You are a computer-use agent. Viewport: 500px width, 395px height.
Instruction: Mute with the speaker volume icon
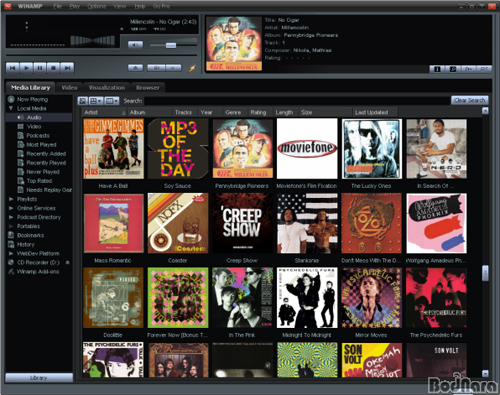135,45
